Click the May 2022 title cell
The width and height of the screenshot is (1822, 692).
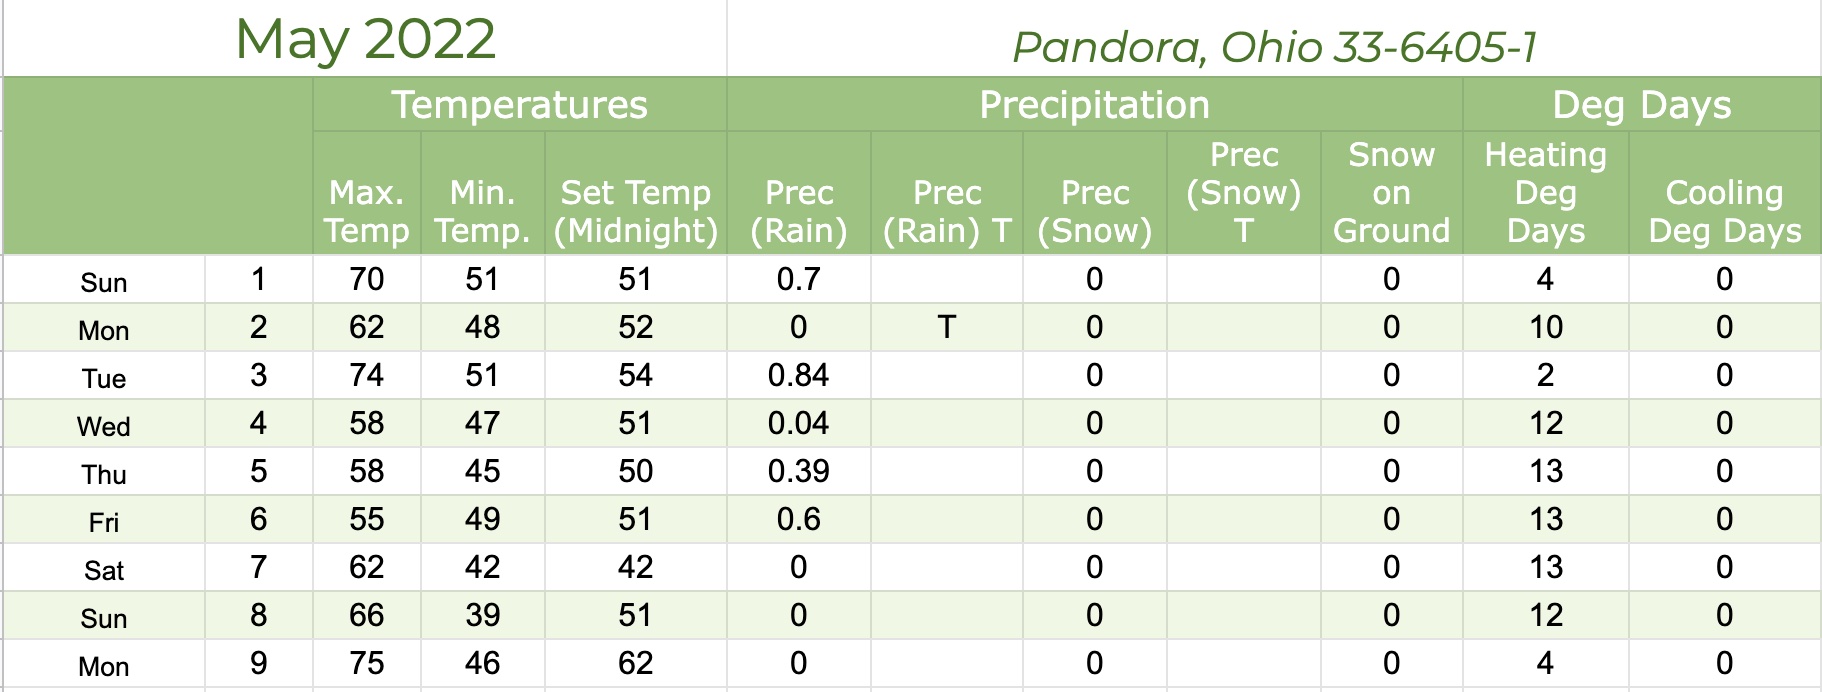point(365,39)
